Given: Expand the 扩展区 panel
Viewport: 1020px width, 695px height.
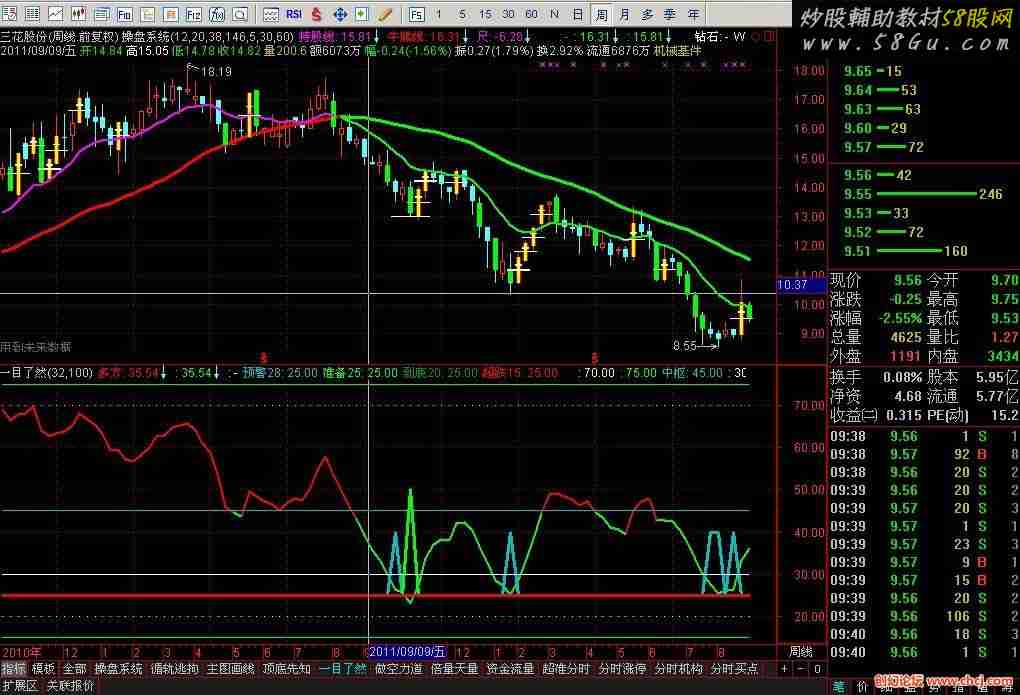Looking at the screenshot, I should pyautogui.click(x=19, y=686).
